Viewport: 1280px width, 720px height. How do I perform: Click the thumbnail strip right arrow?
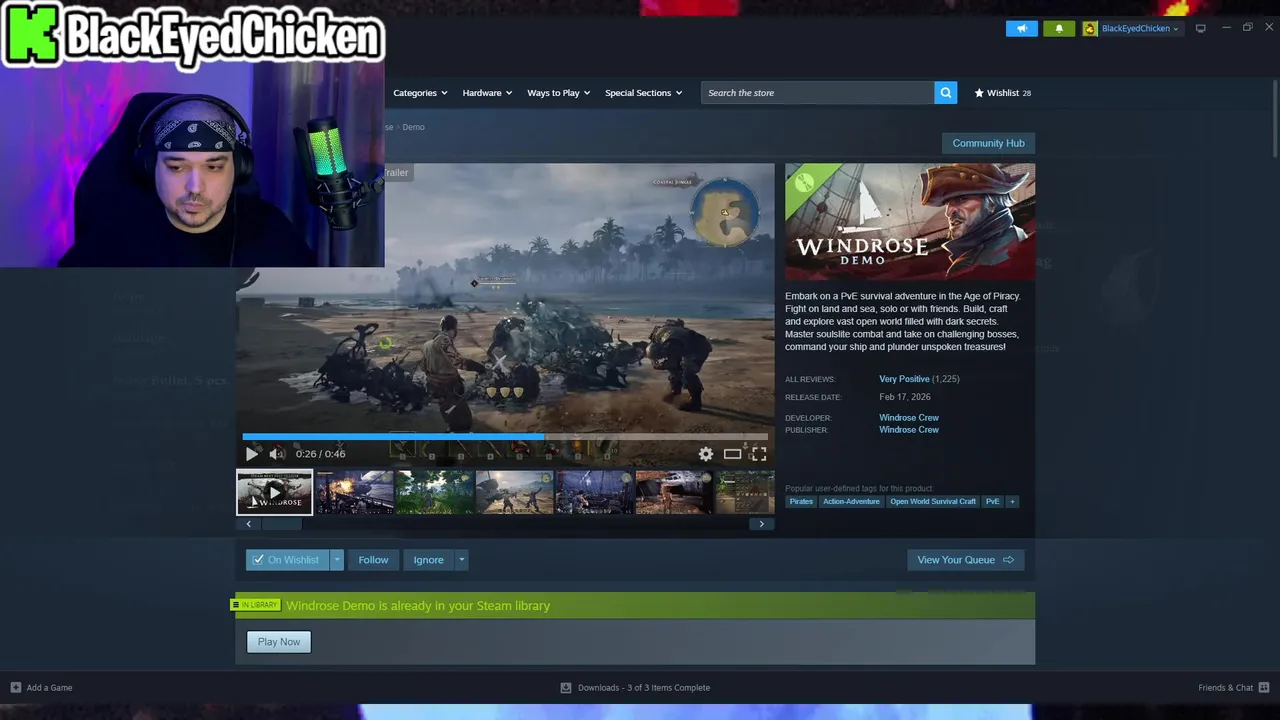(761, 524)
